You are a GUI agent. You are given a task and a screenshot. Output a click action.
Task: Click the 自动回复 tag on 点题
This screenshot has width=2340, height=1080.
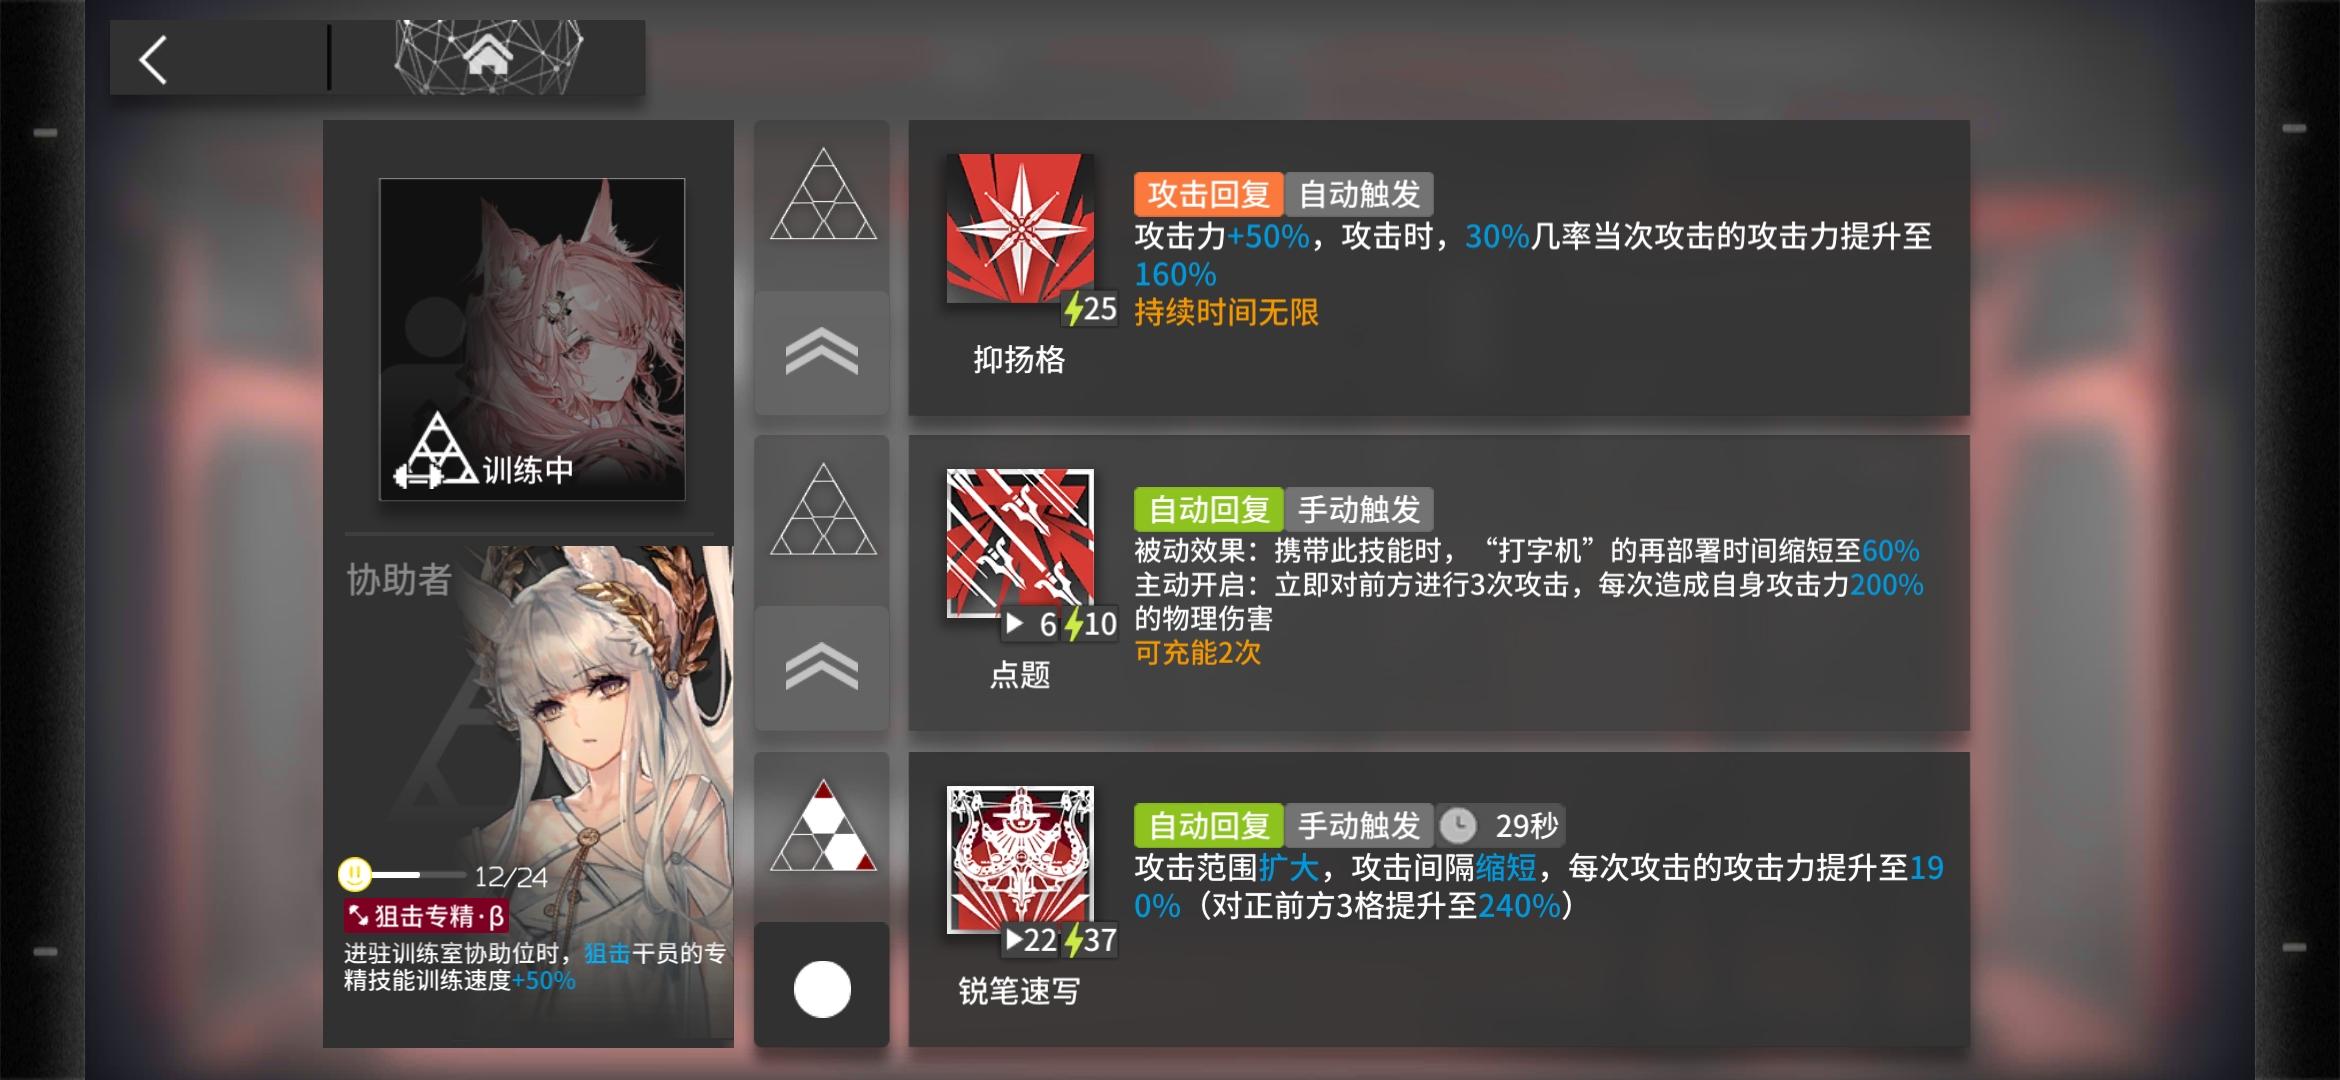1208,510
